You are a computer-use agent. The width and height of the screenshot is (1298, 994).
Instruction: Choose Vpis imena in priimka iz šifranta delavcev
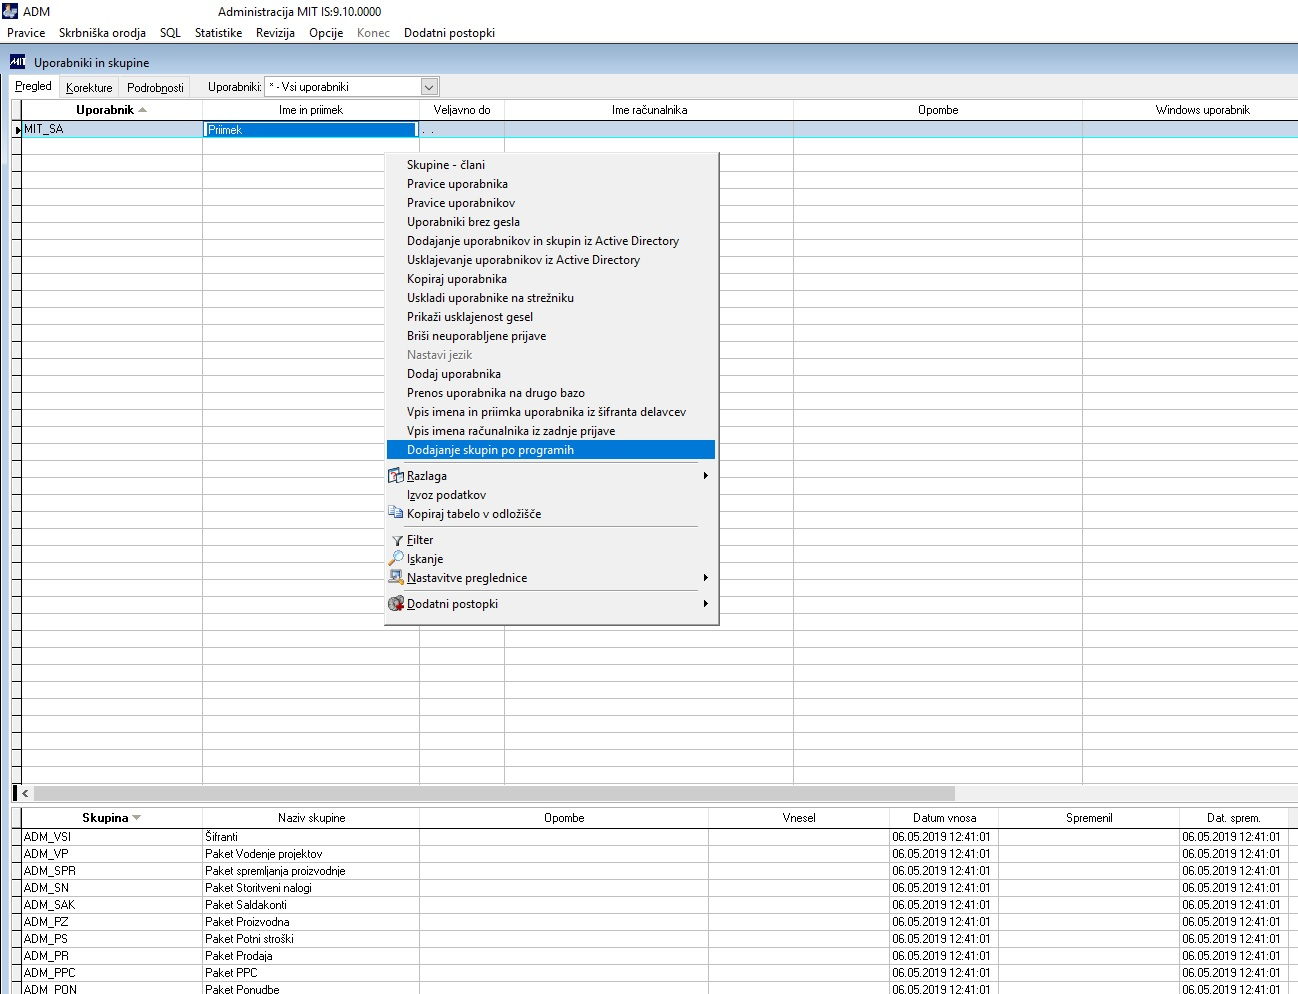click(x=551, y=412)
